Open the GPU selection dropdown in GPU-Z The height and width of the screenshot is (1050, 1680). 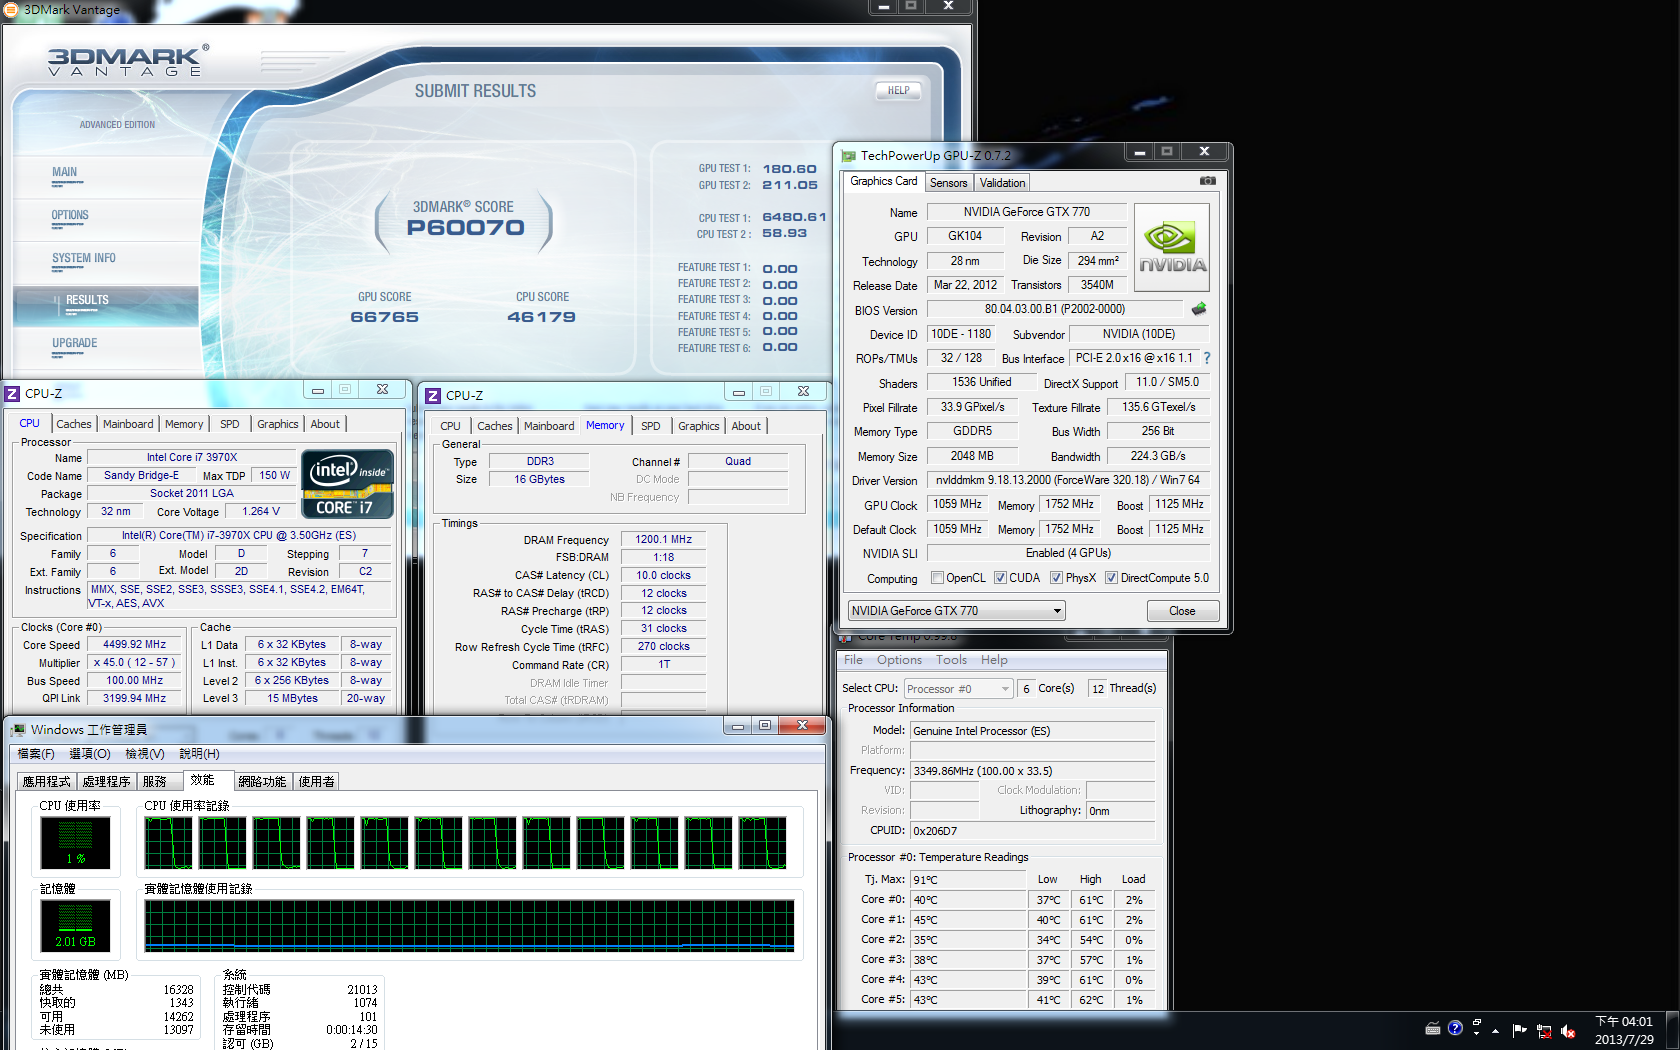click(x=957, y=611)
